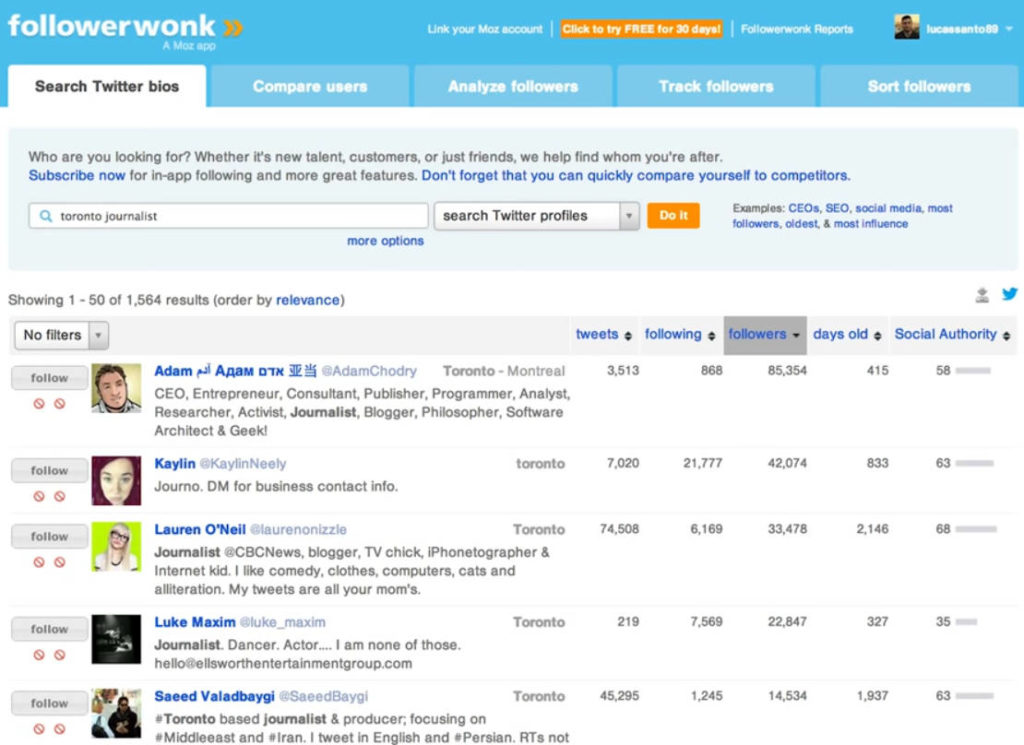Sort by following column arrows
Viewport: 1024px width, 745px height.
pyautogui.click(x=711, y=336)
